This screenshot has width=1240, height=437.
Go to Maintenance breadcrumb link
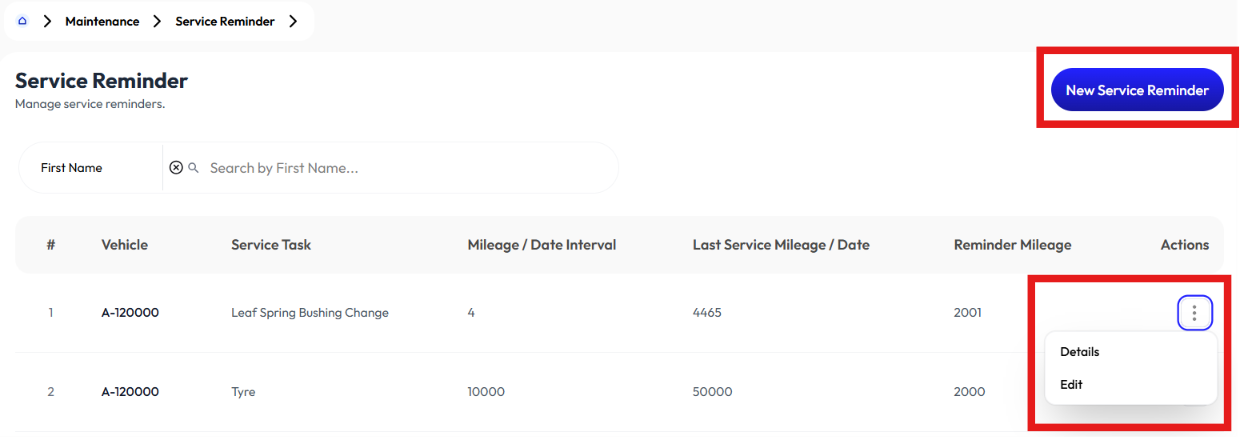pos(102,21)
